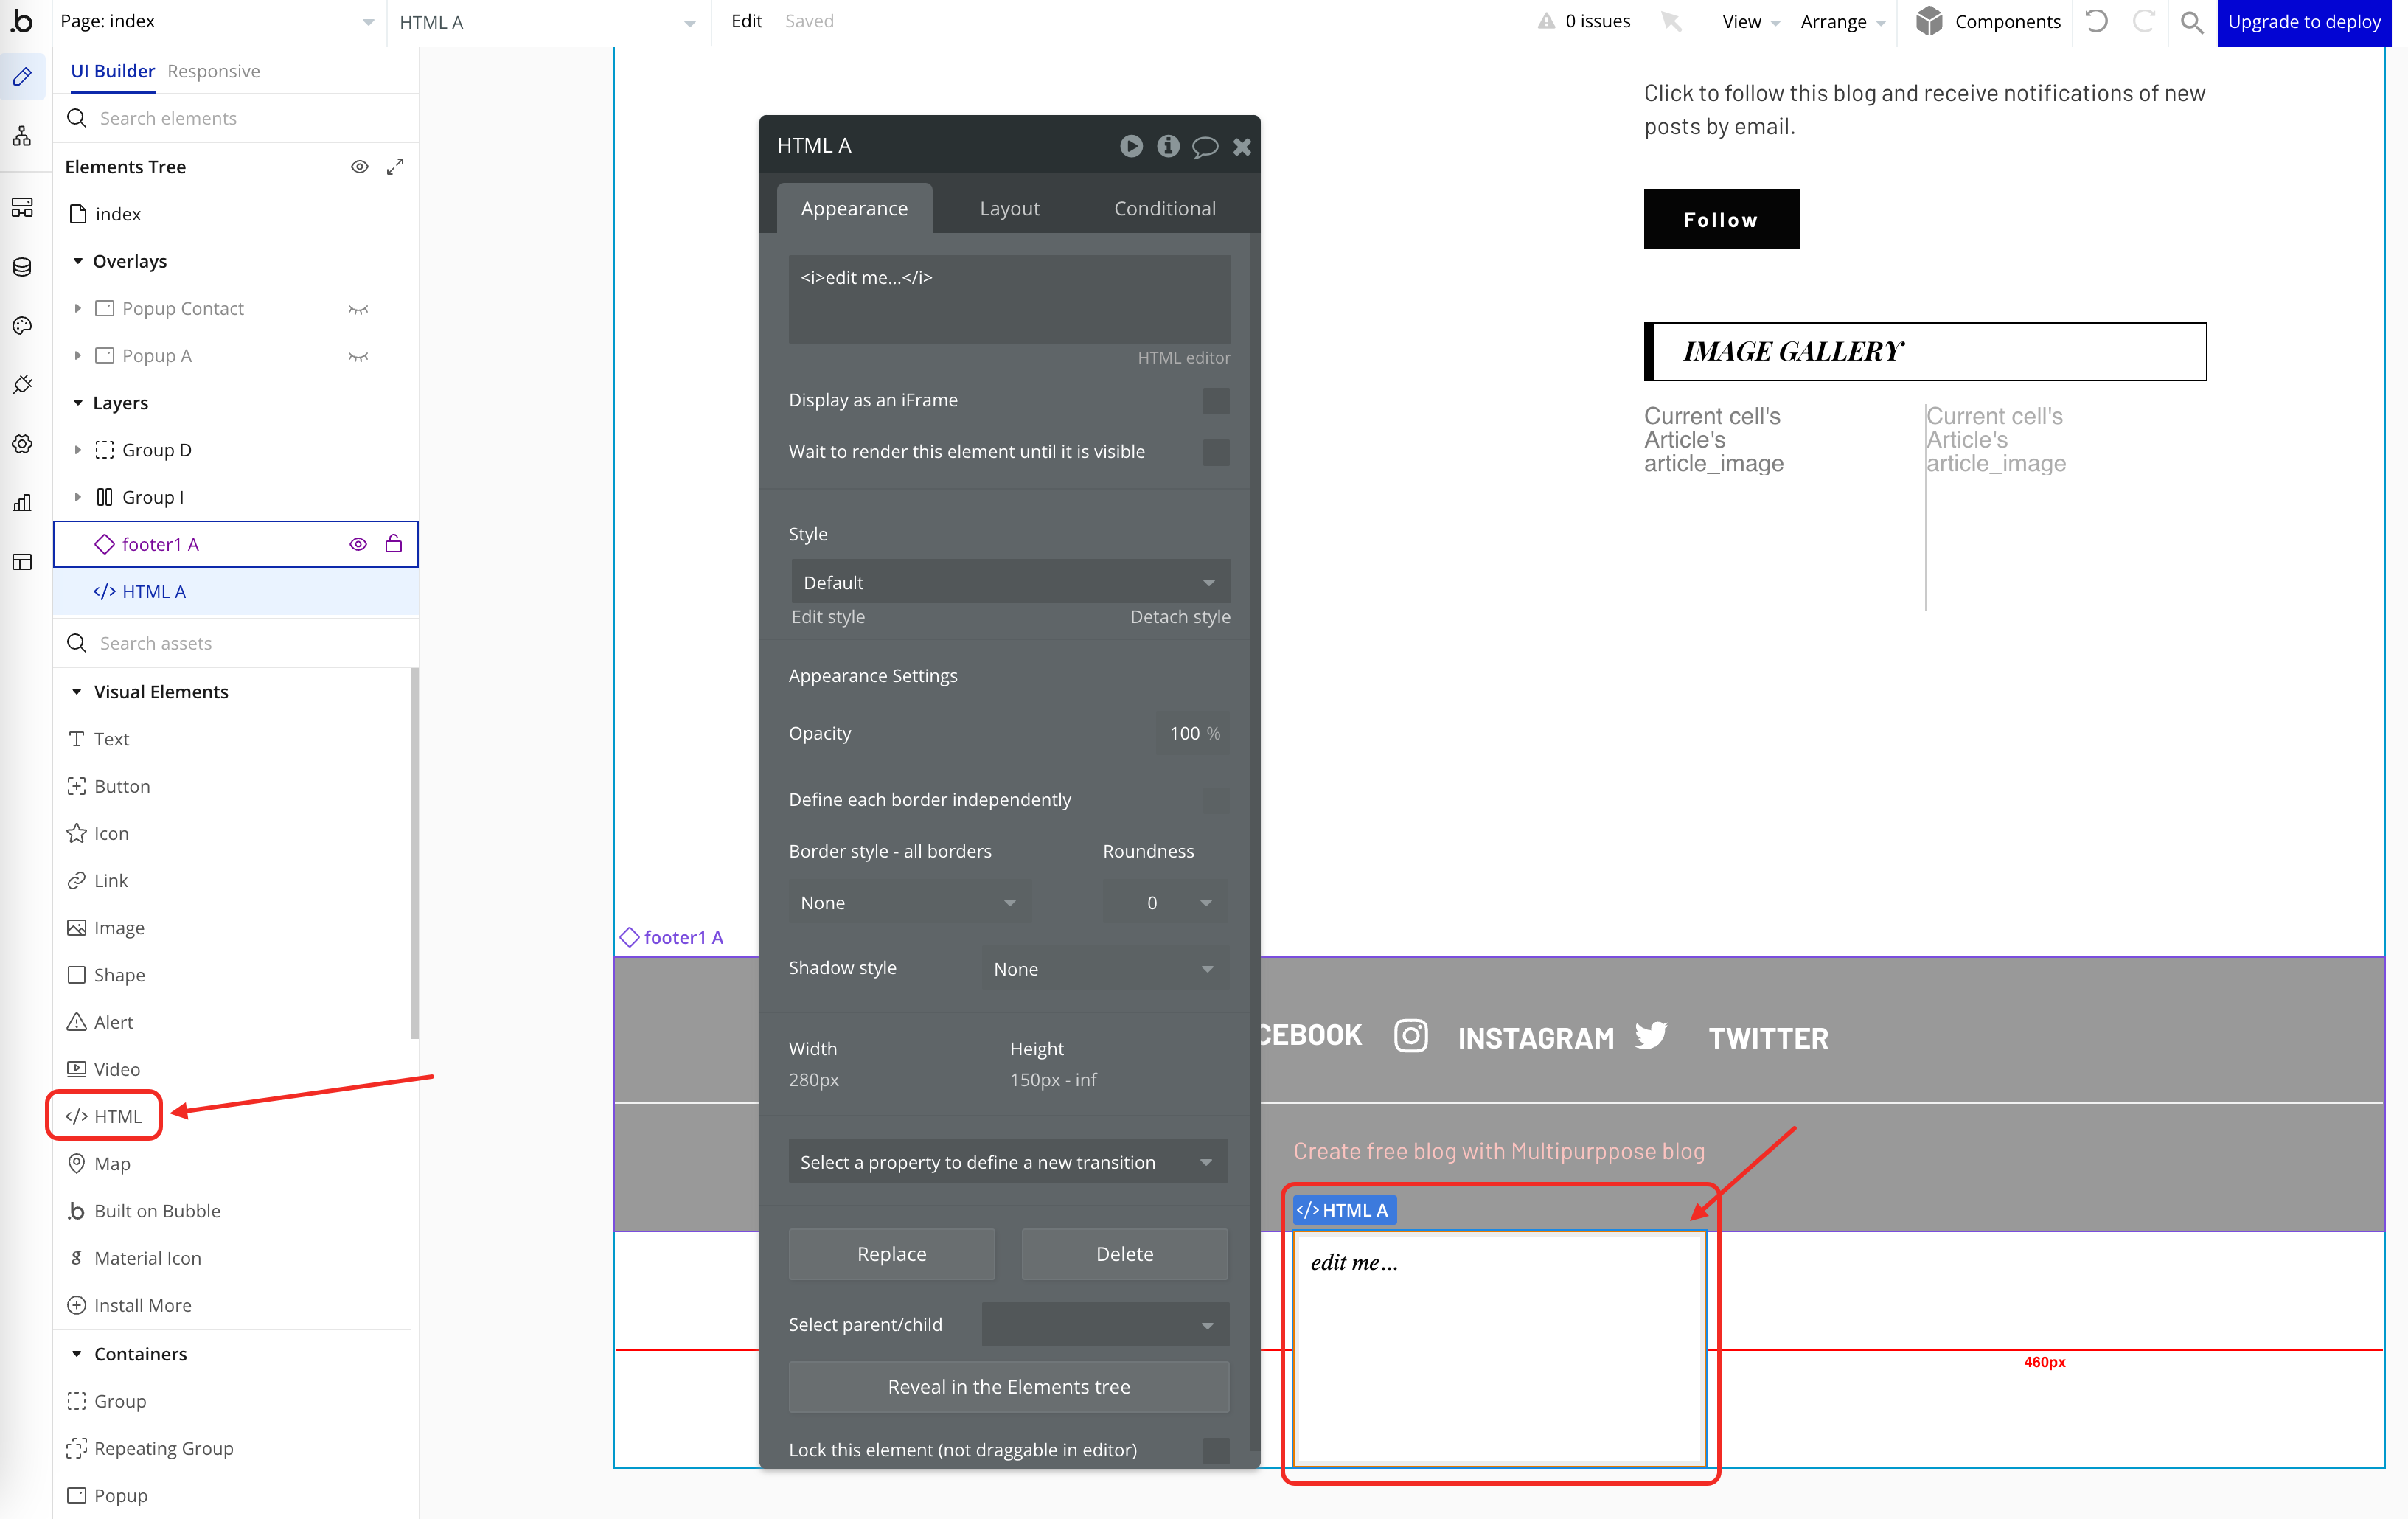Click the undo arrow in top bar
Screen dimensions: 2408x1519
coord(2097,21)
